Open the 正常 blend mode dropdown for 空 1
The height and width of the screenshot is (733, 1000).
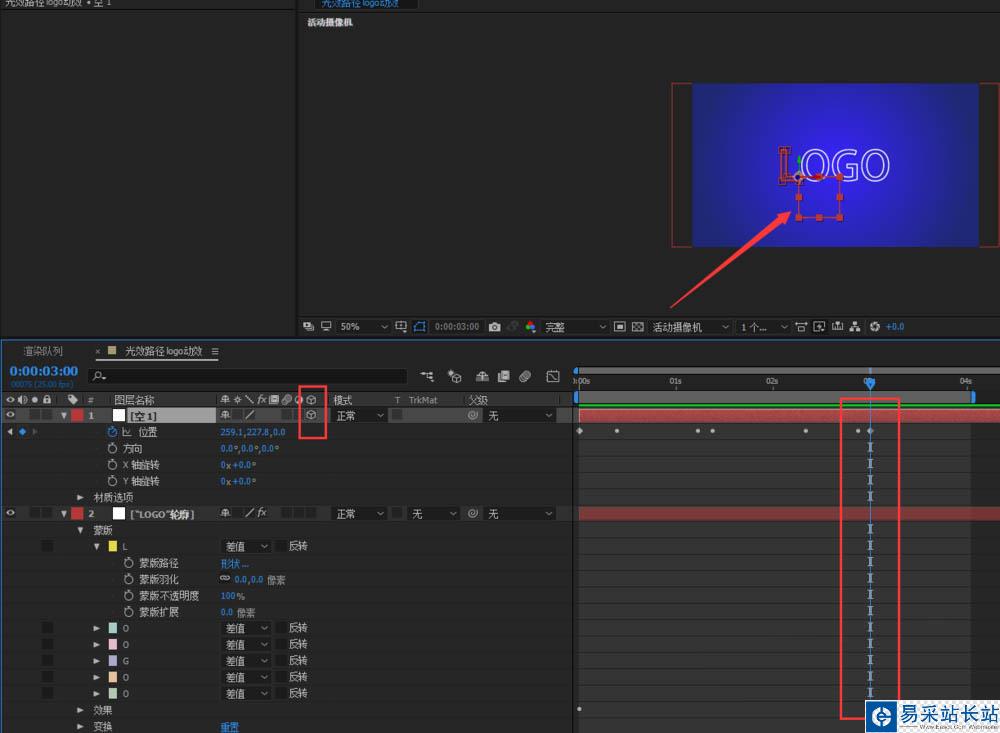point(359,415)
